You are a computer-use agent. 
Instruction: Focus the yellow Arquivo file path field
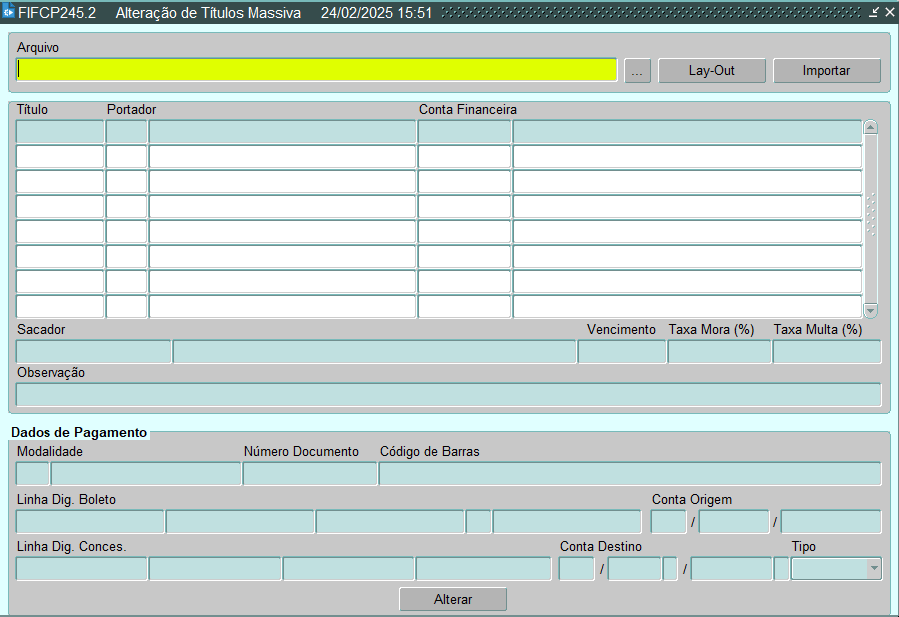coord(317,70)
